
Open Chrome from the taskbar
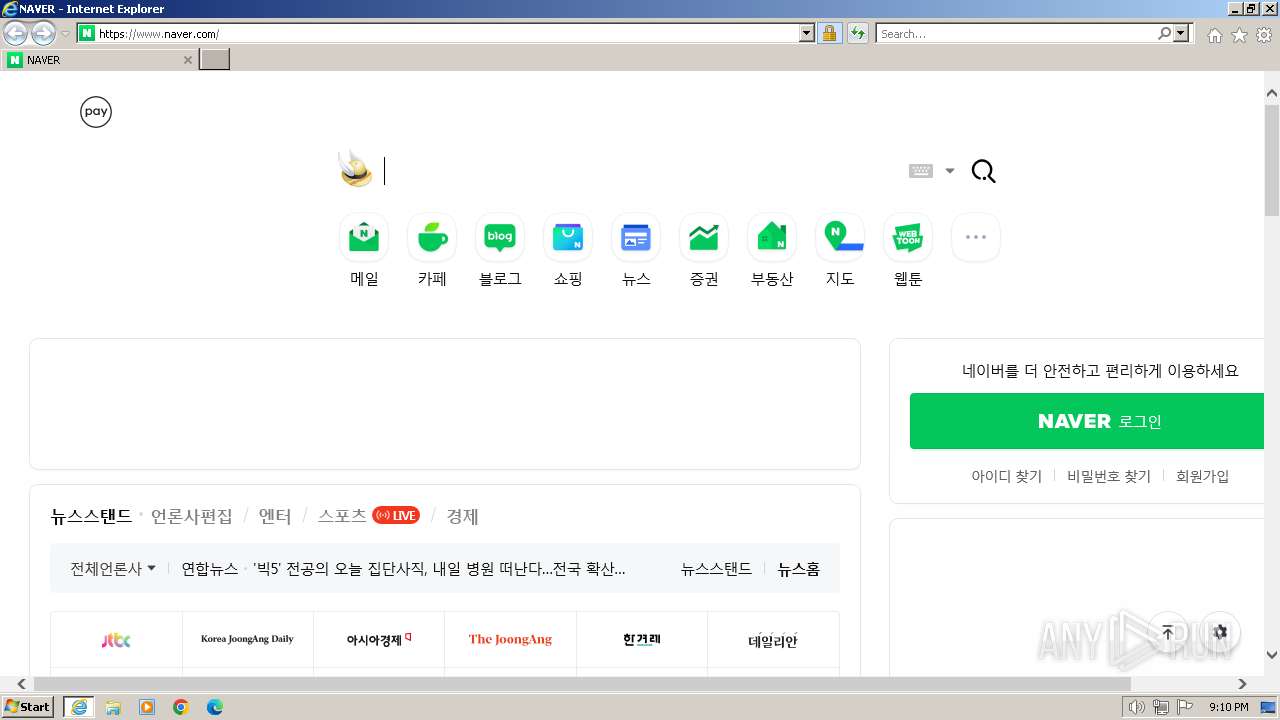181,707
